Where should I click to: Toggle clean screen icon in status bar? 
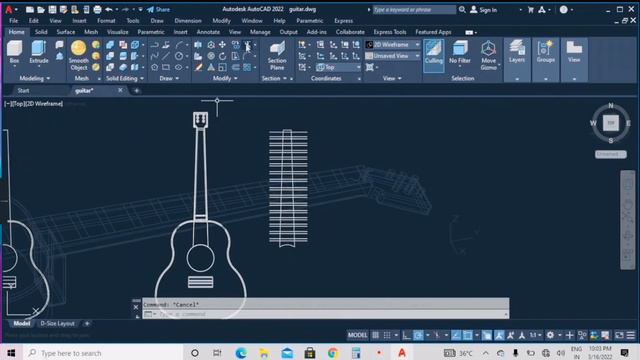pos(619,335)
